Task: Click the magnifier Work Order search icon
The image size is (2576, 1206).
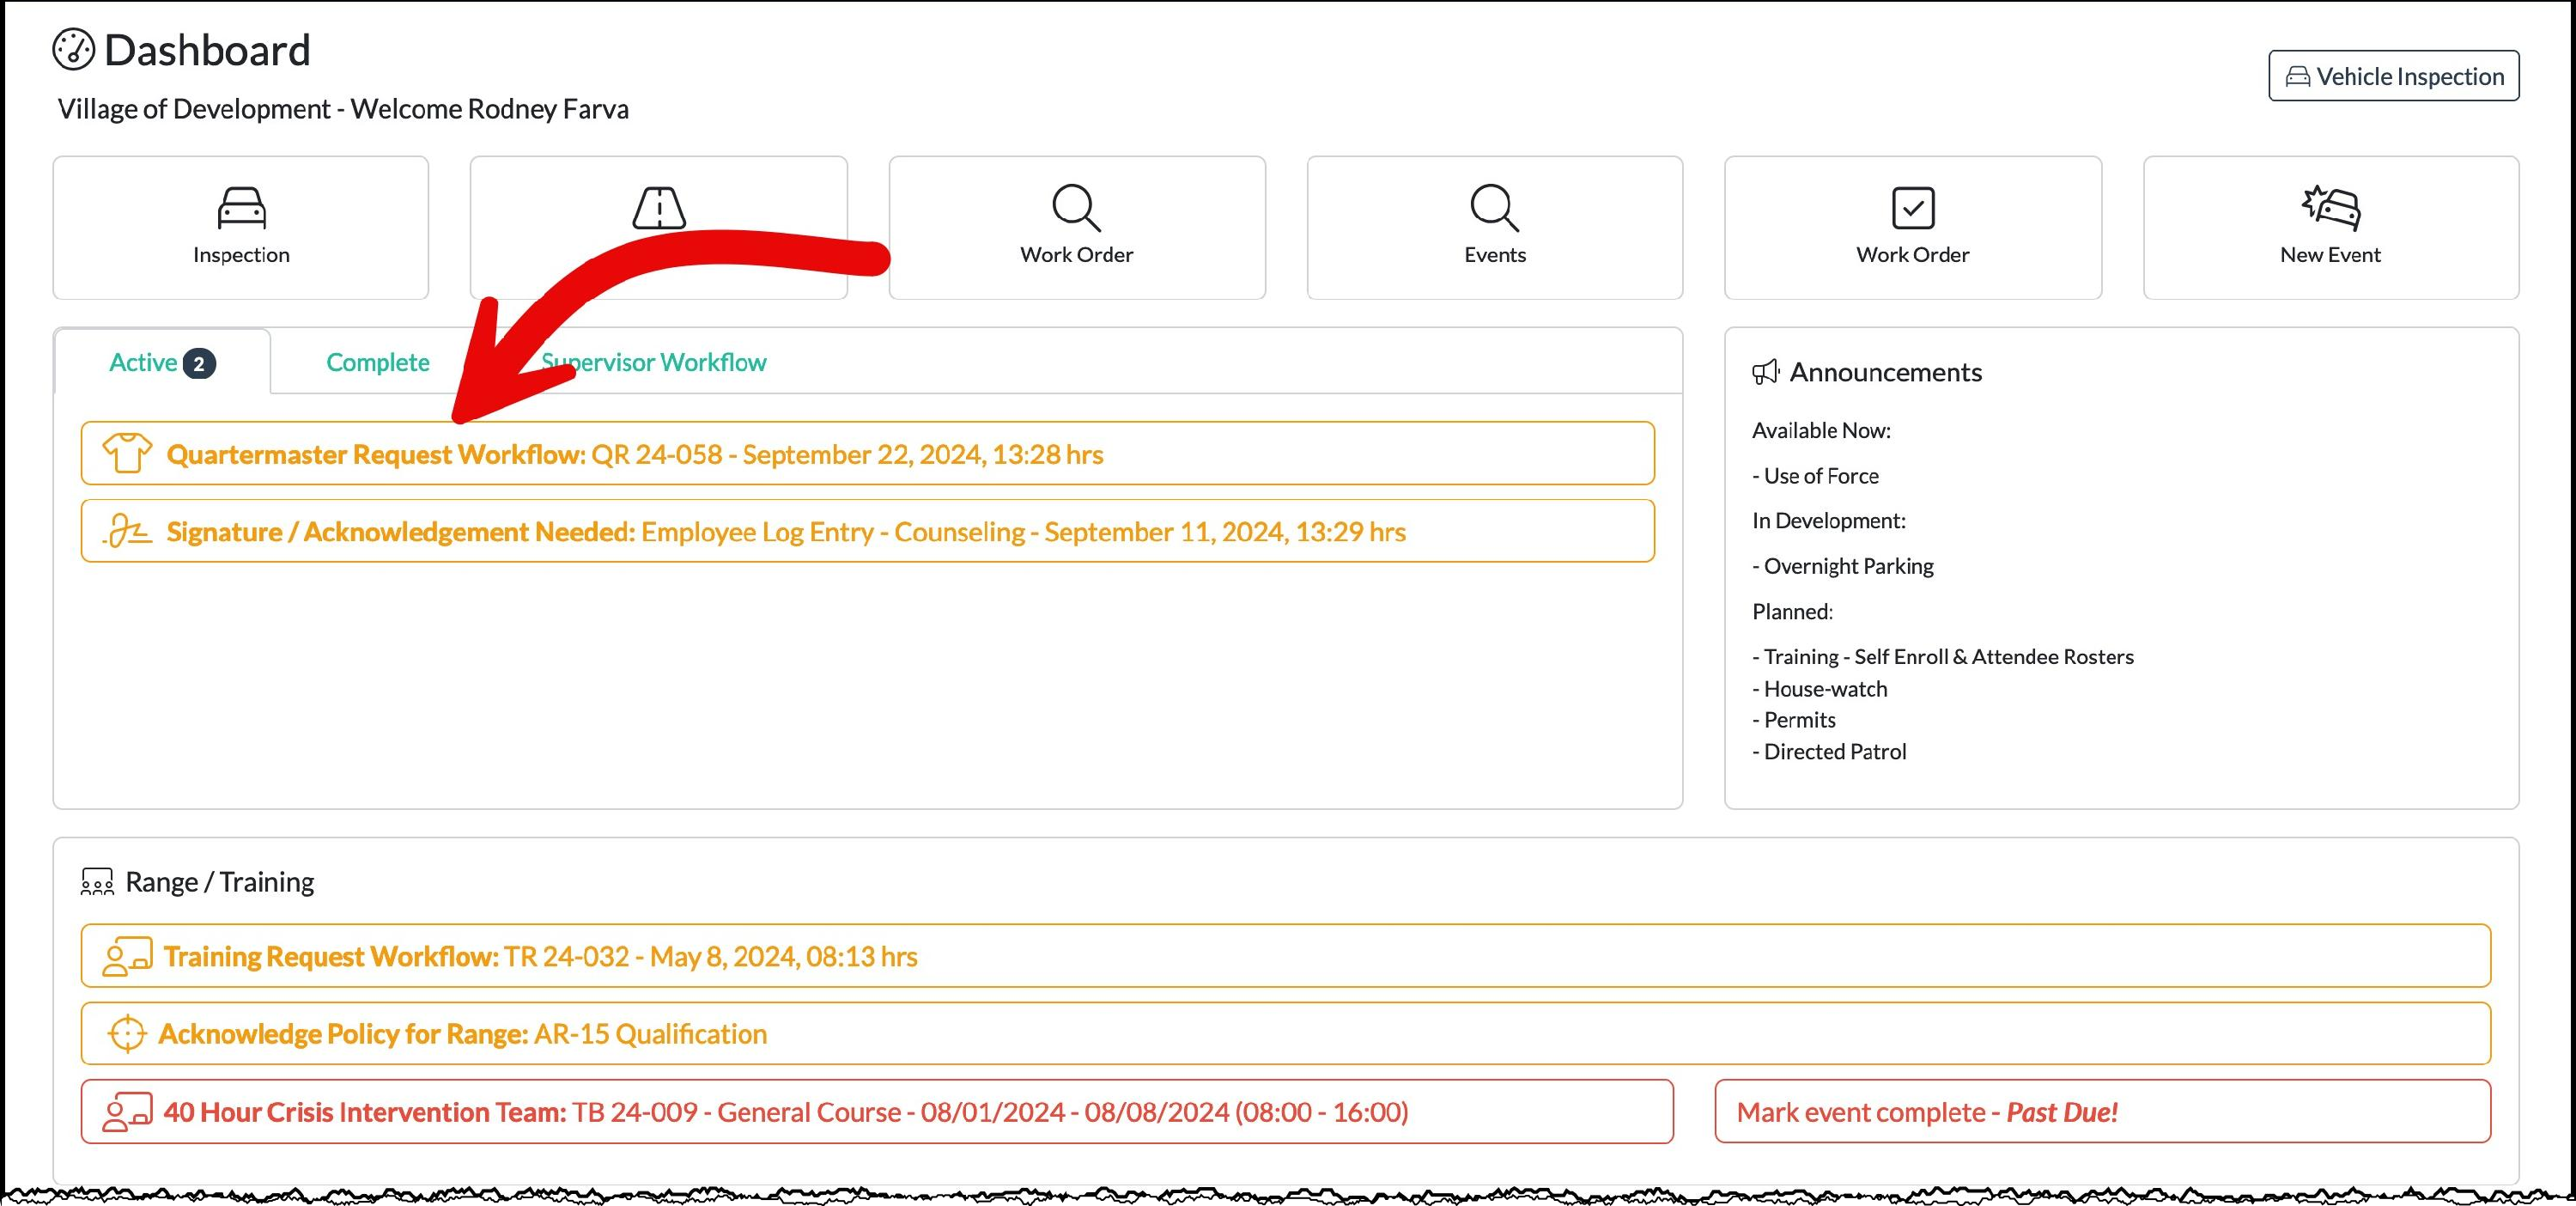Action: point(1076,208)
